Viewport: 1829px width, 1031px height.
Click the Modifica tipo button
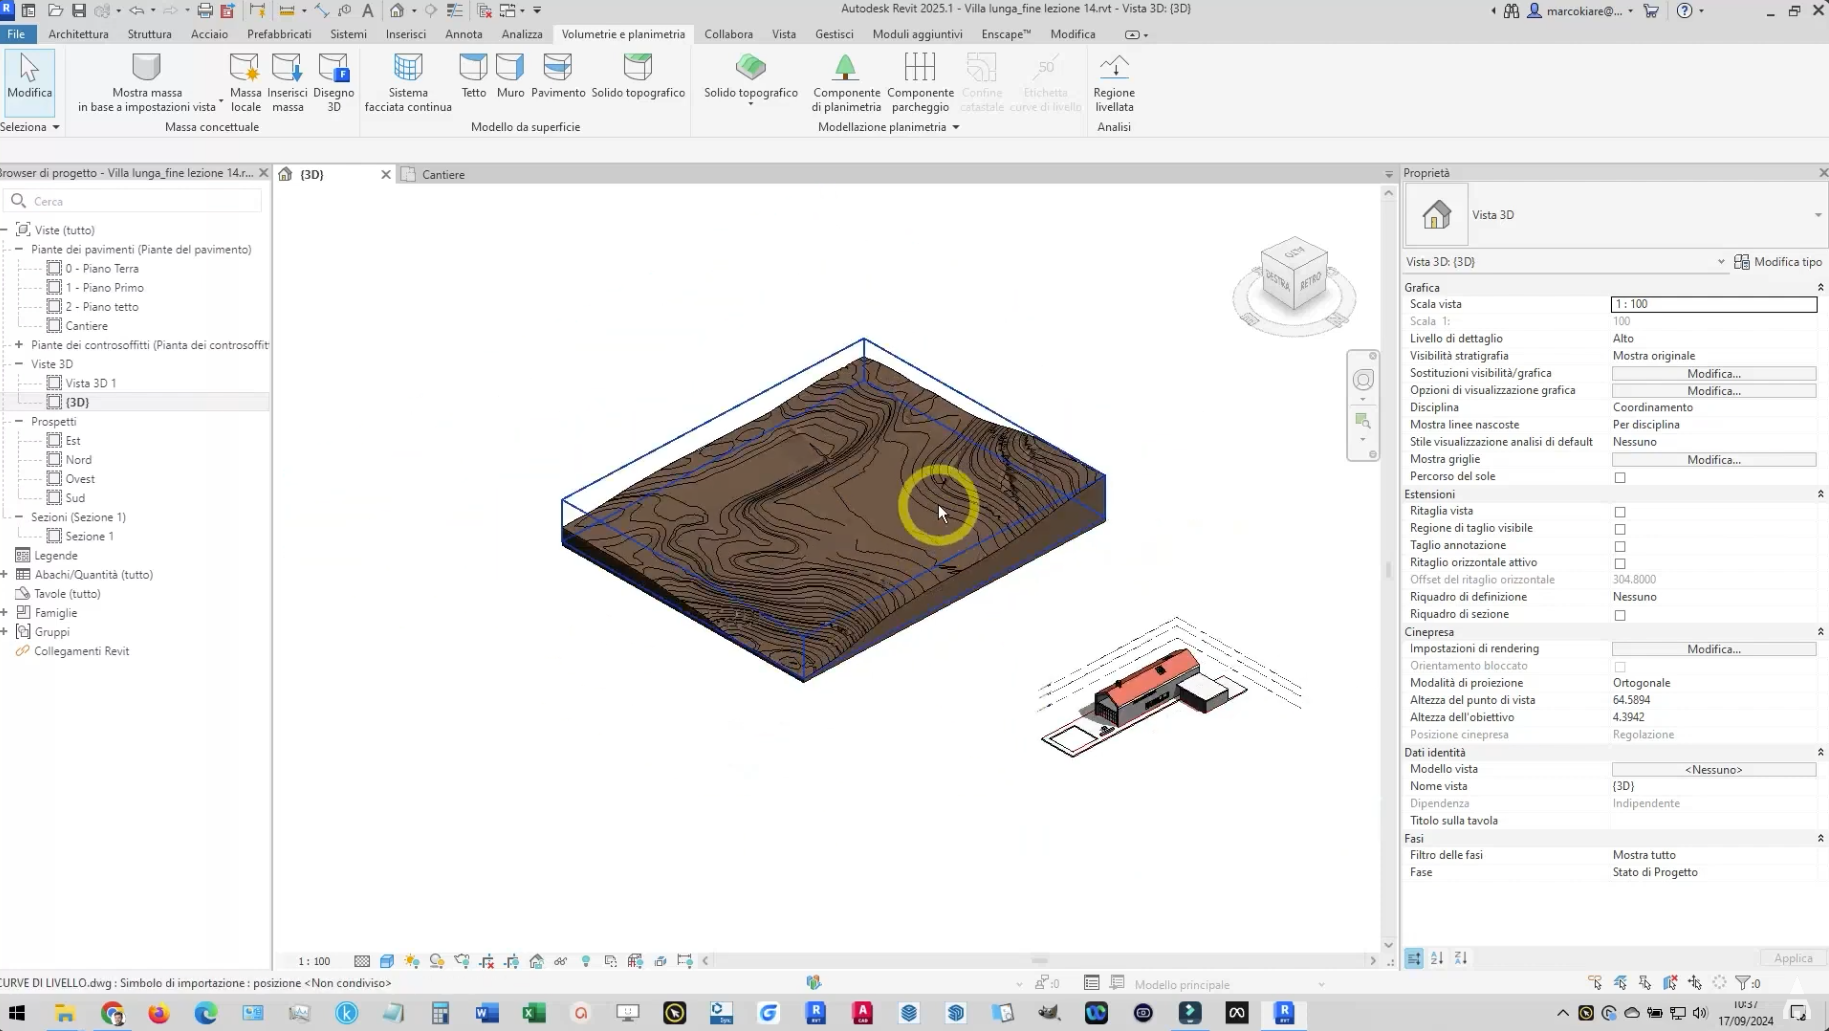coord(1777,262)
